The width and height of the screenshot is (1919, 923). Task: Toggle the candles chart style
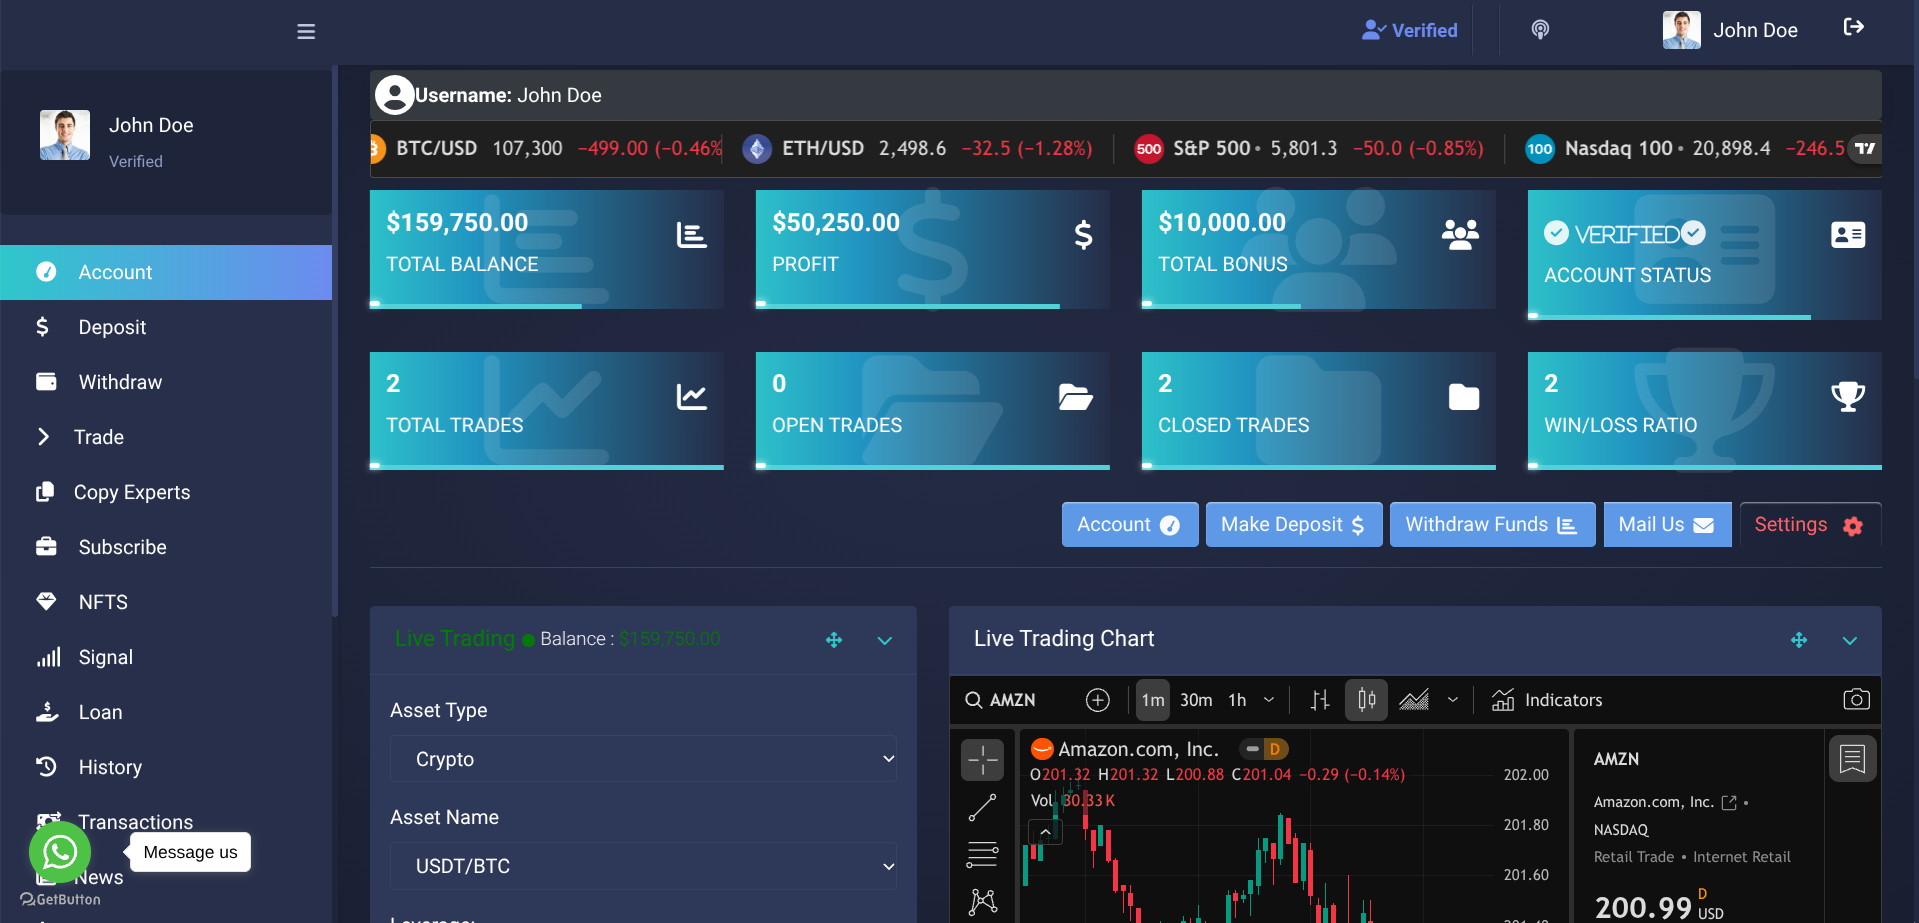pyautogui.click(x=1366, y=700)
